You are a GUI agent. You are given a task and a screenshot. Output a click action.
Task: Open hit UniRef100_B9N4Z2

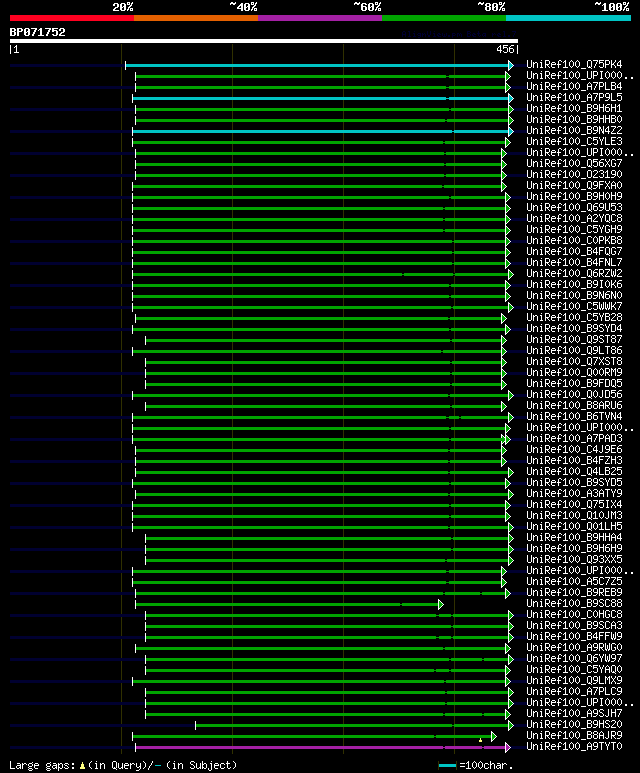click(574, 131)
